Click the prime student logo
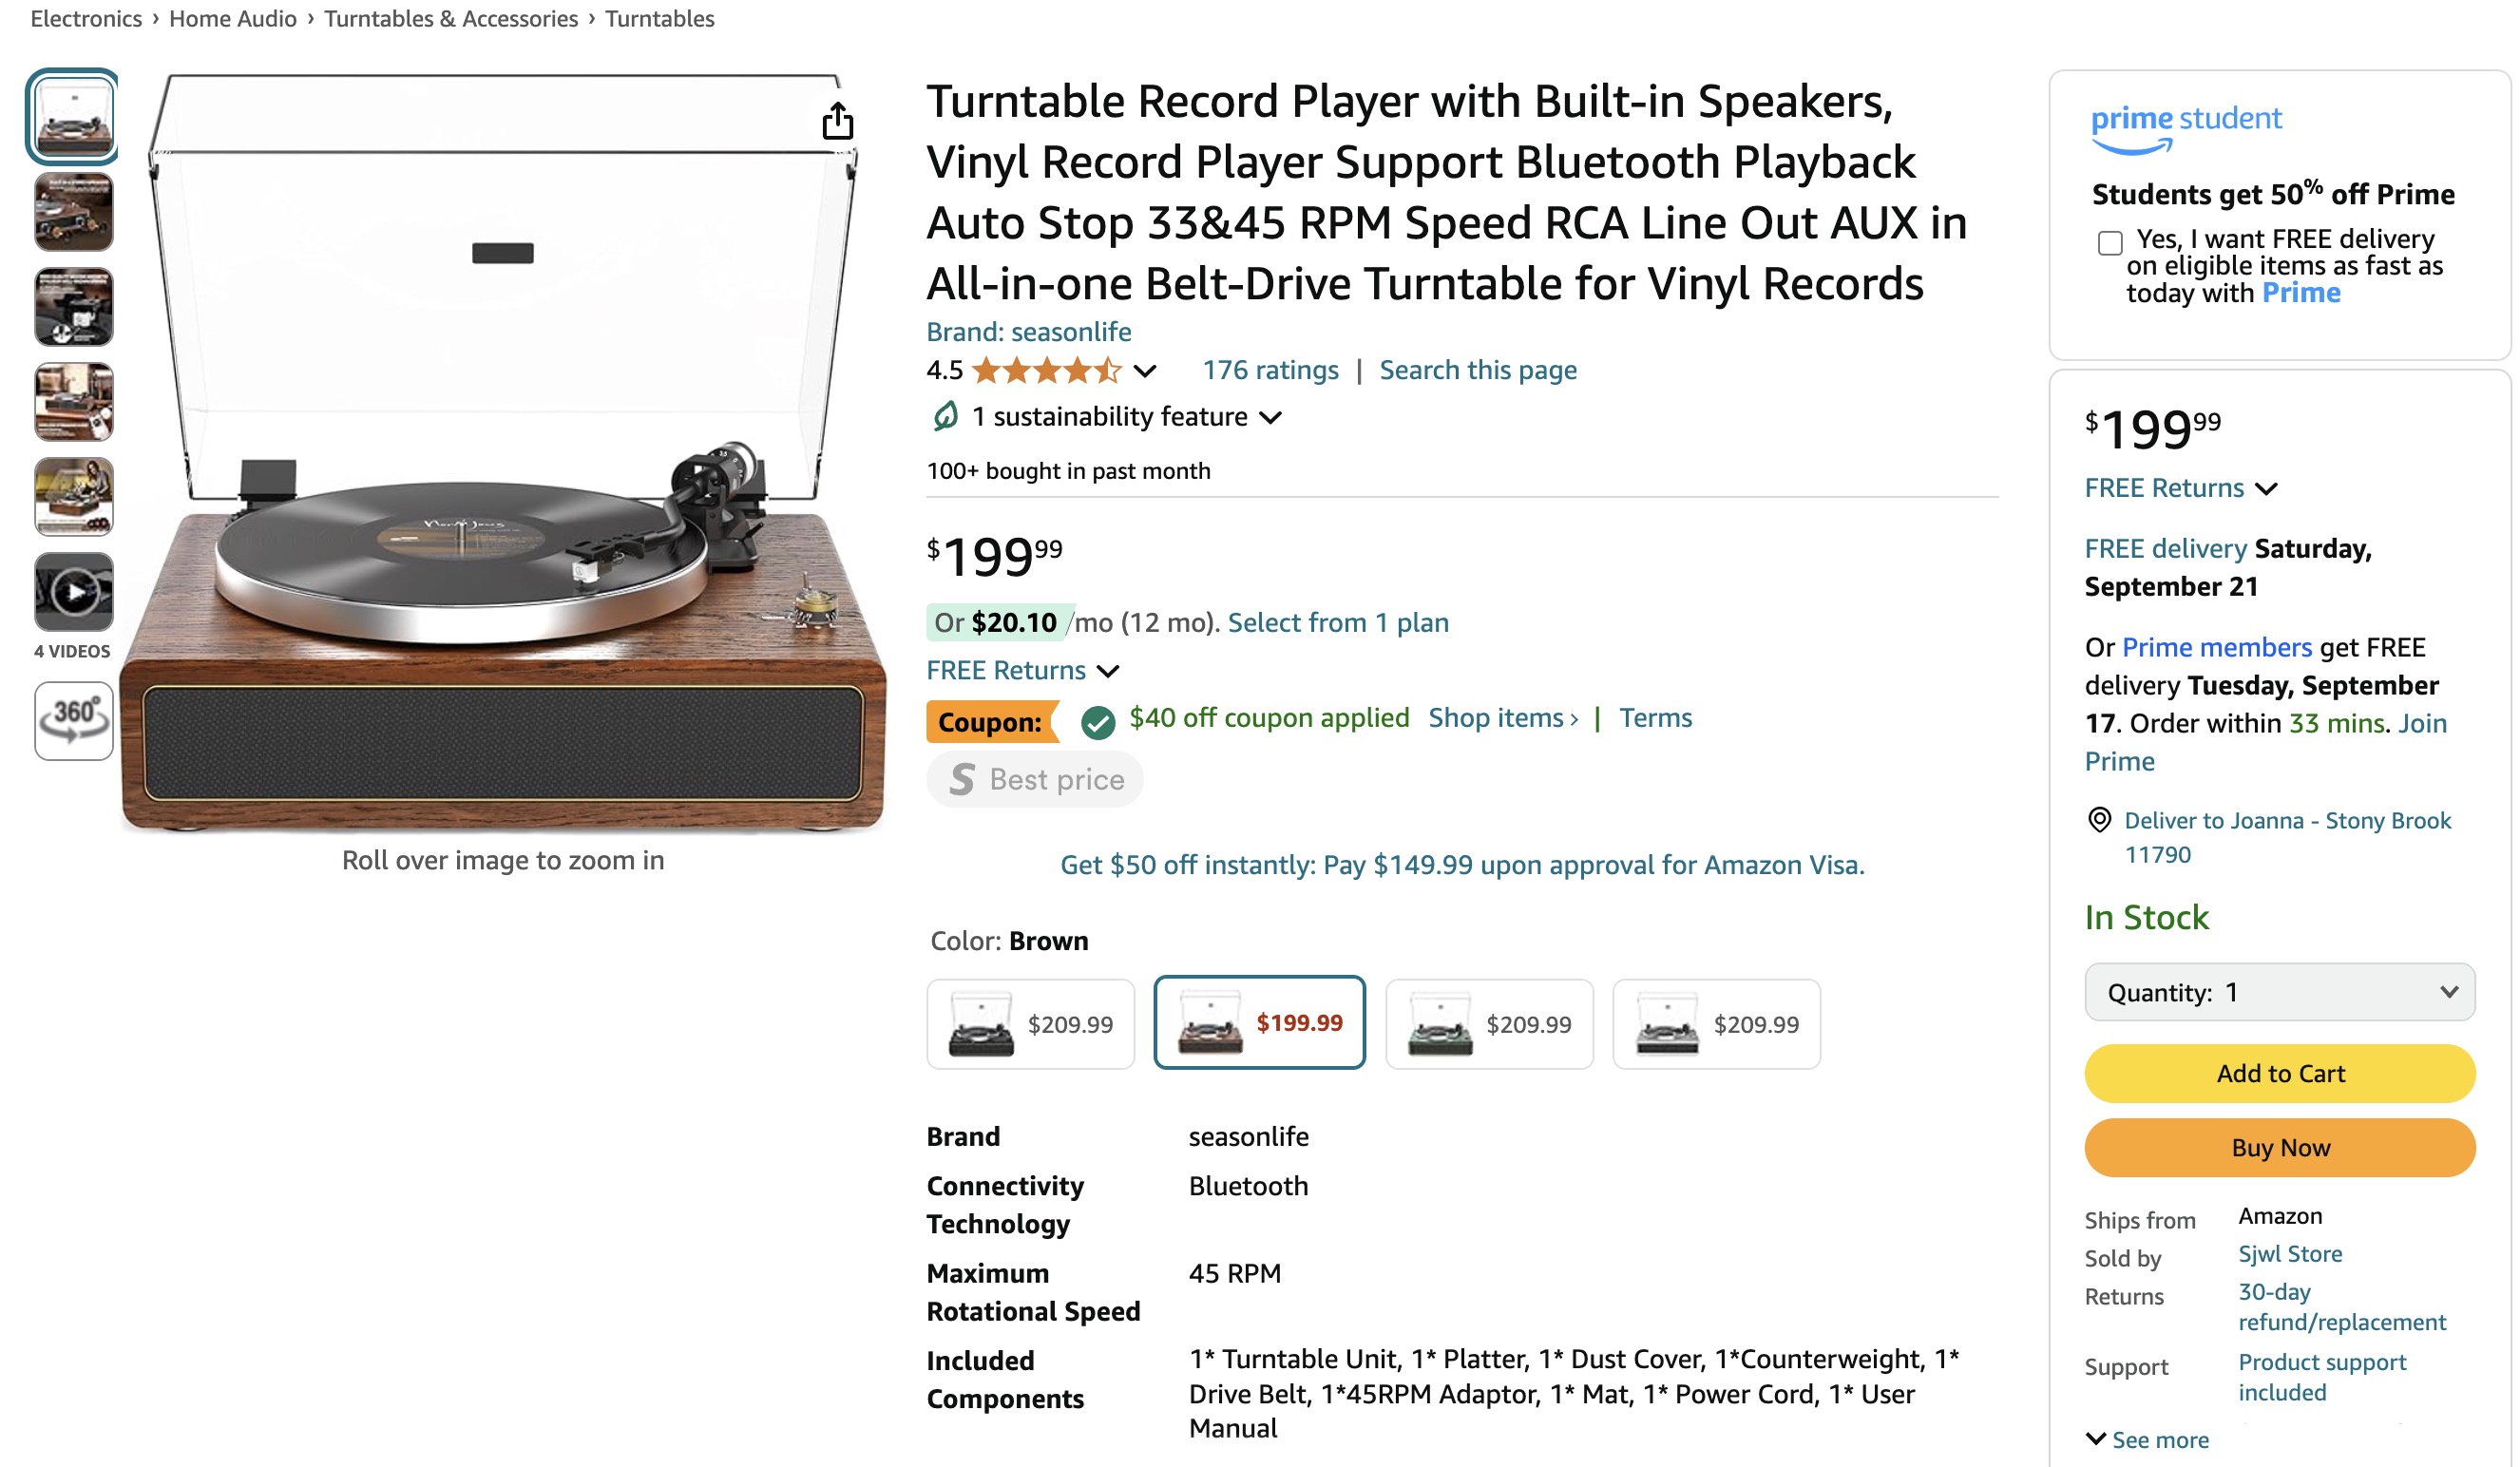This screenshot has height=1467, width=2520. point(2186,129)
